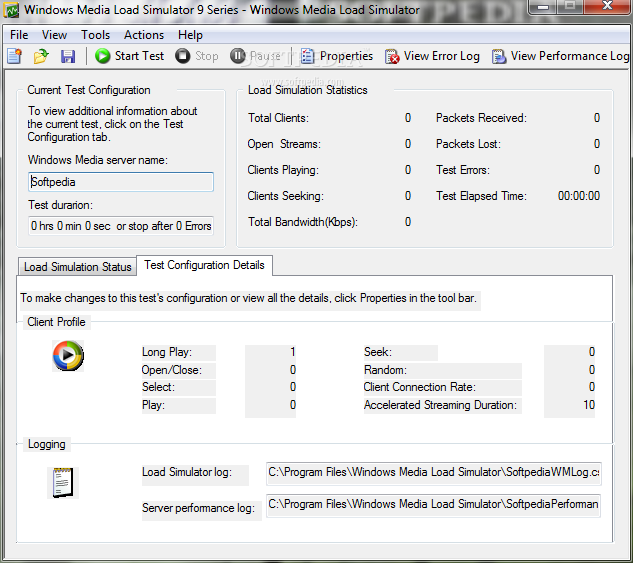633x563 pixels.
Task: Click the Windows Media Player Client Profile icon
Action: tap(68, 356)
